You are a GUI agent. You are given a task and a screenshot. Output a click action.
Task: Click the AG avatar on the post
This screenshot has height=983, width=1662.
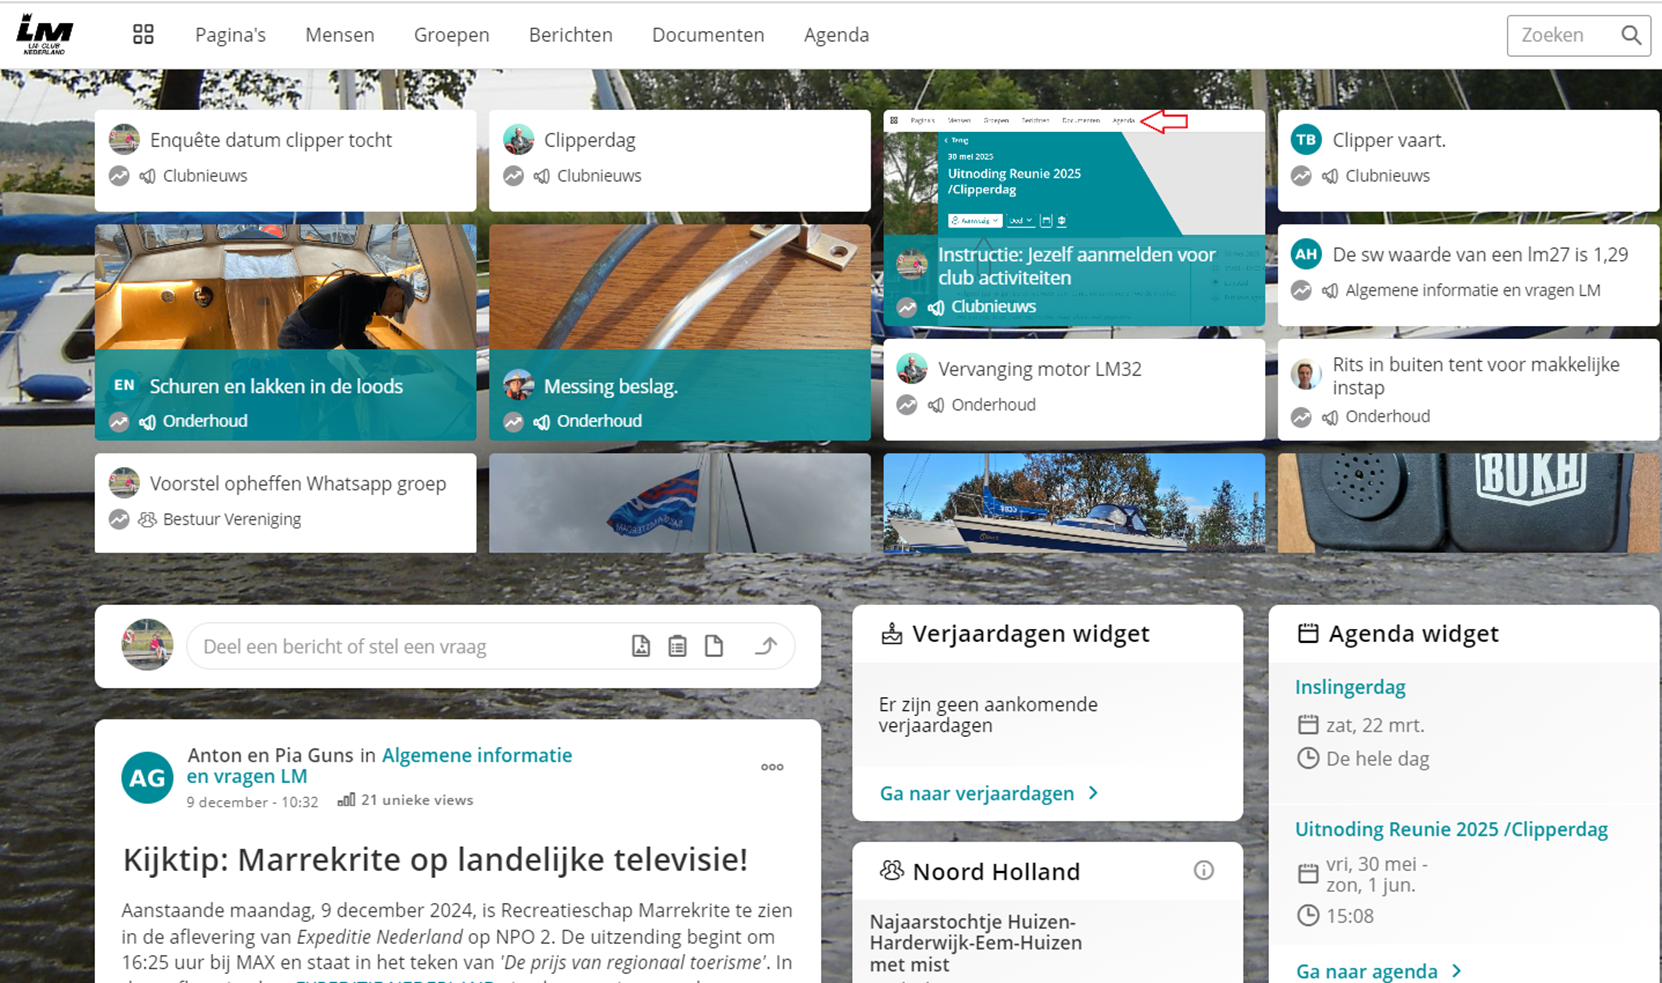[x=147, y=777]
